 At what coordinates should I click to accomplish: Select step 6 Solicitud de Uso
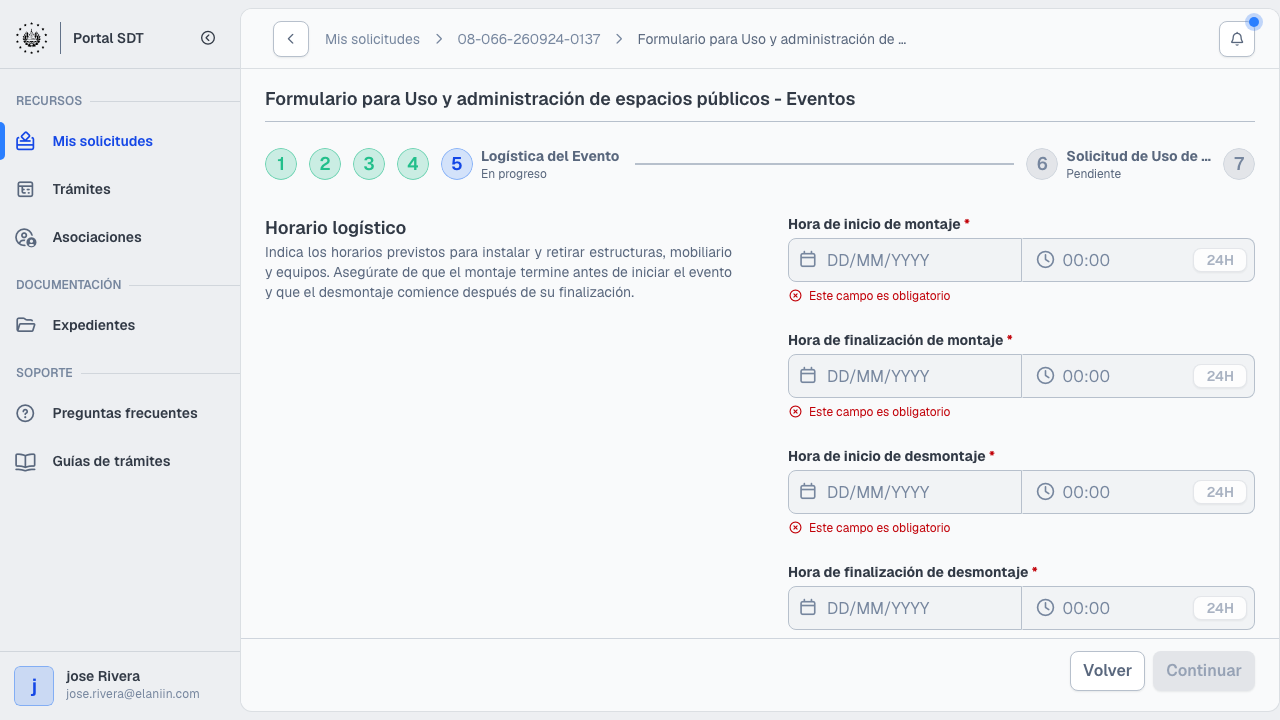point(1119,164)
